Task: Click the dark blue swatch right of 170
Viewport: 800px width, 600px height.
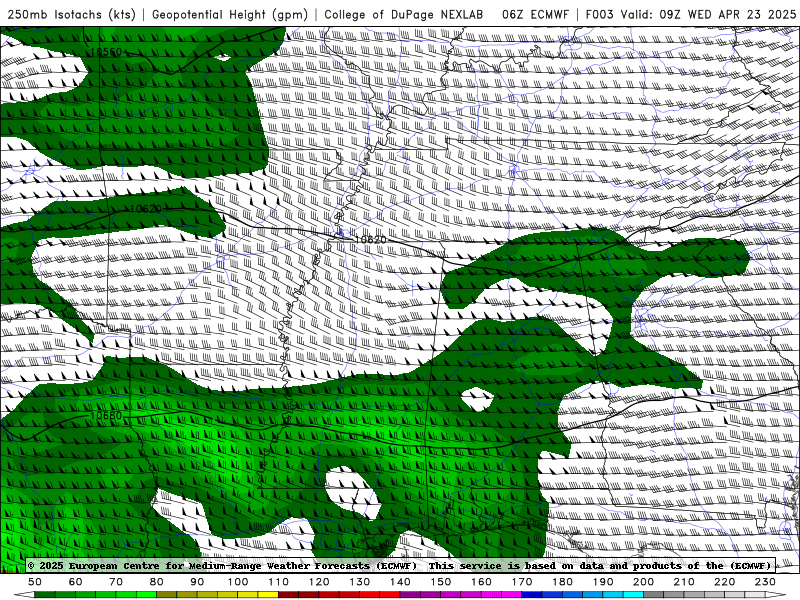Action: coord(532,595)
